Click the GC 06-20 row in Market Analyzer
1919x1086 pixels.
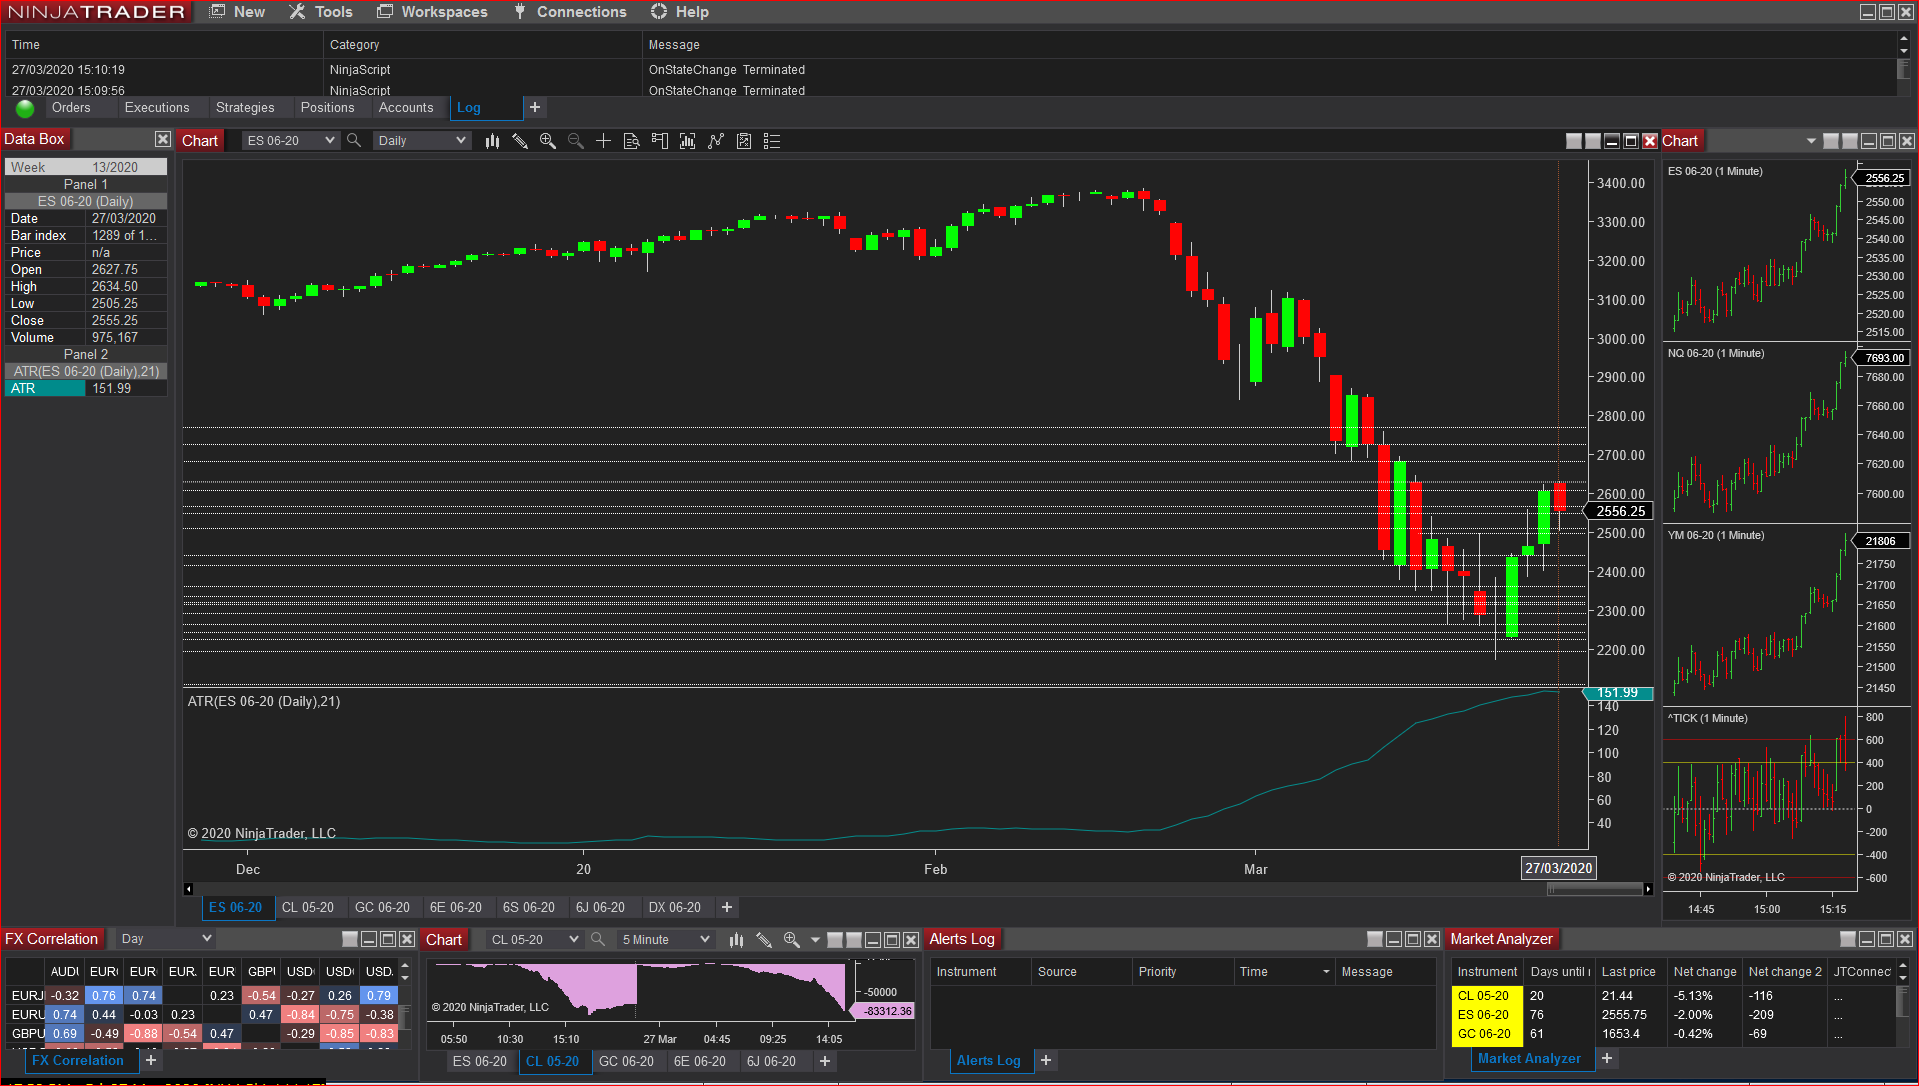click(x=1673, y=1034)
